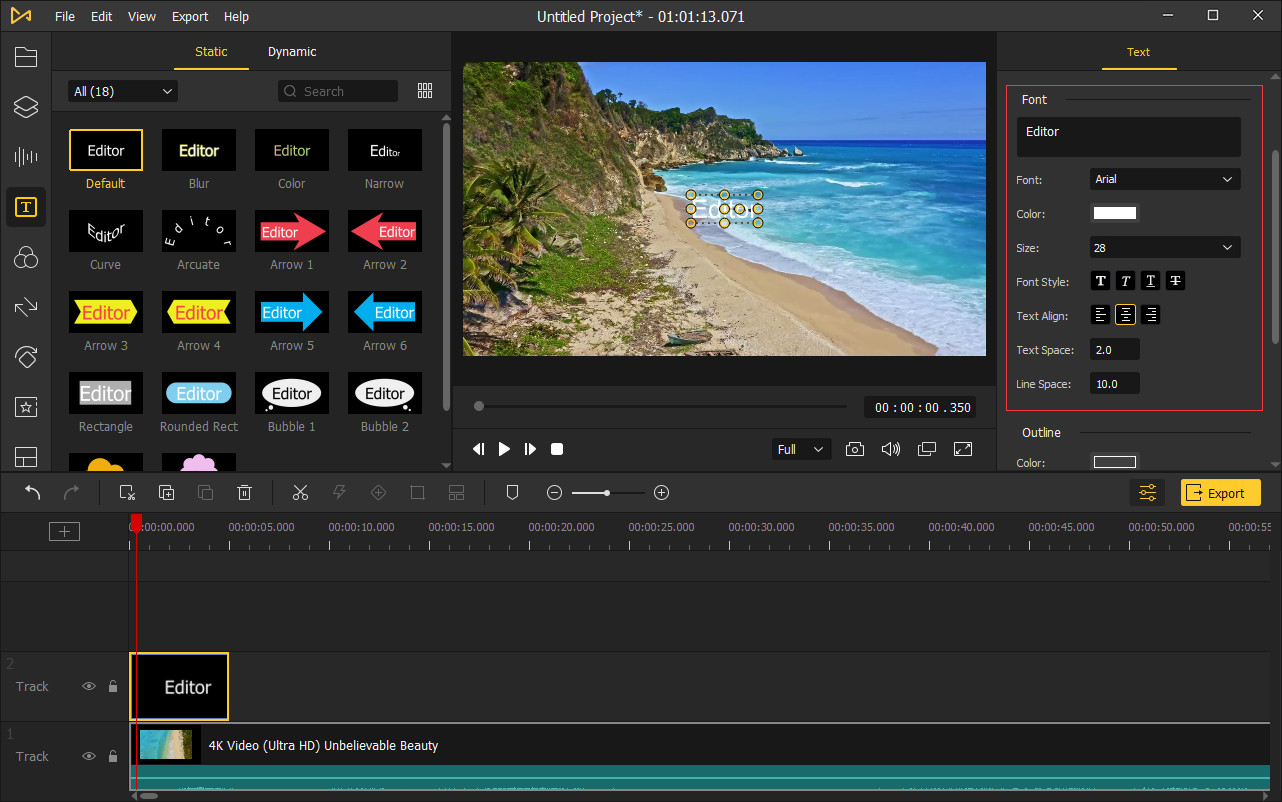Open the Size dropdown showing 28

1164,247
